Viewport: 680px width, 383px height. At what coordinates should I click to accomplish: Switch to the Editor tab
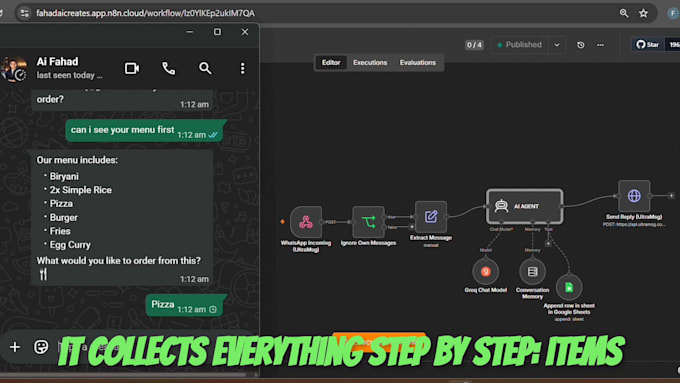click(x=331, y=62)
